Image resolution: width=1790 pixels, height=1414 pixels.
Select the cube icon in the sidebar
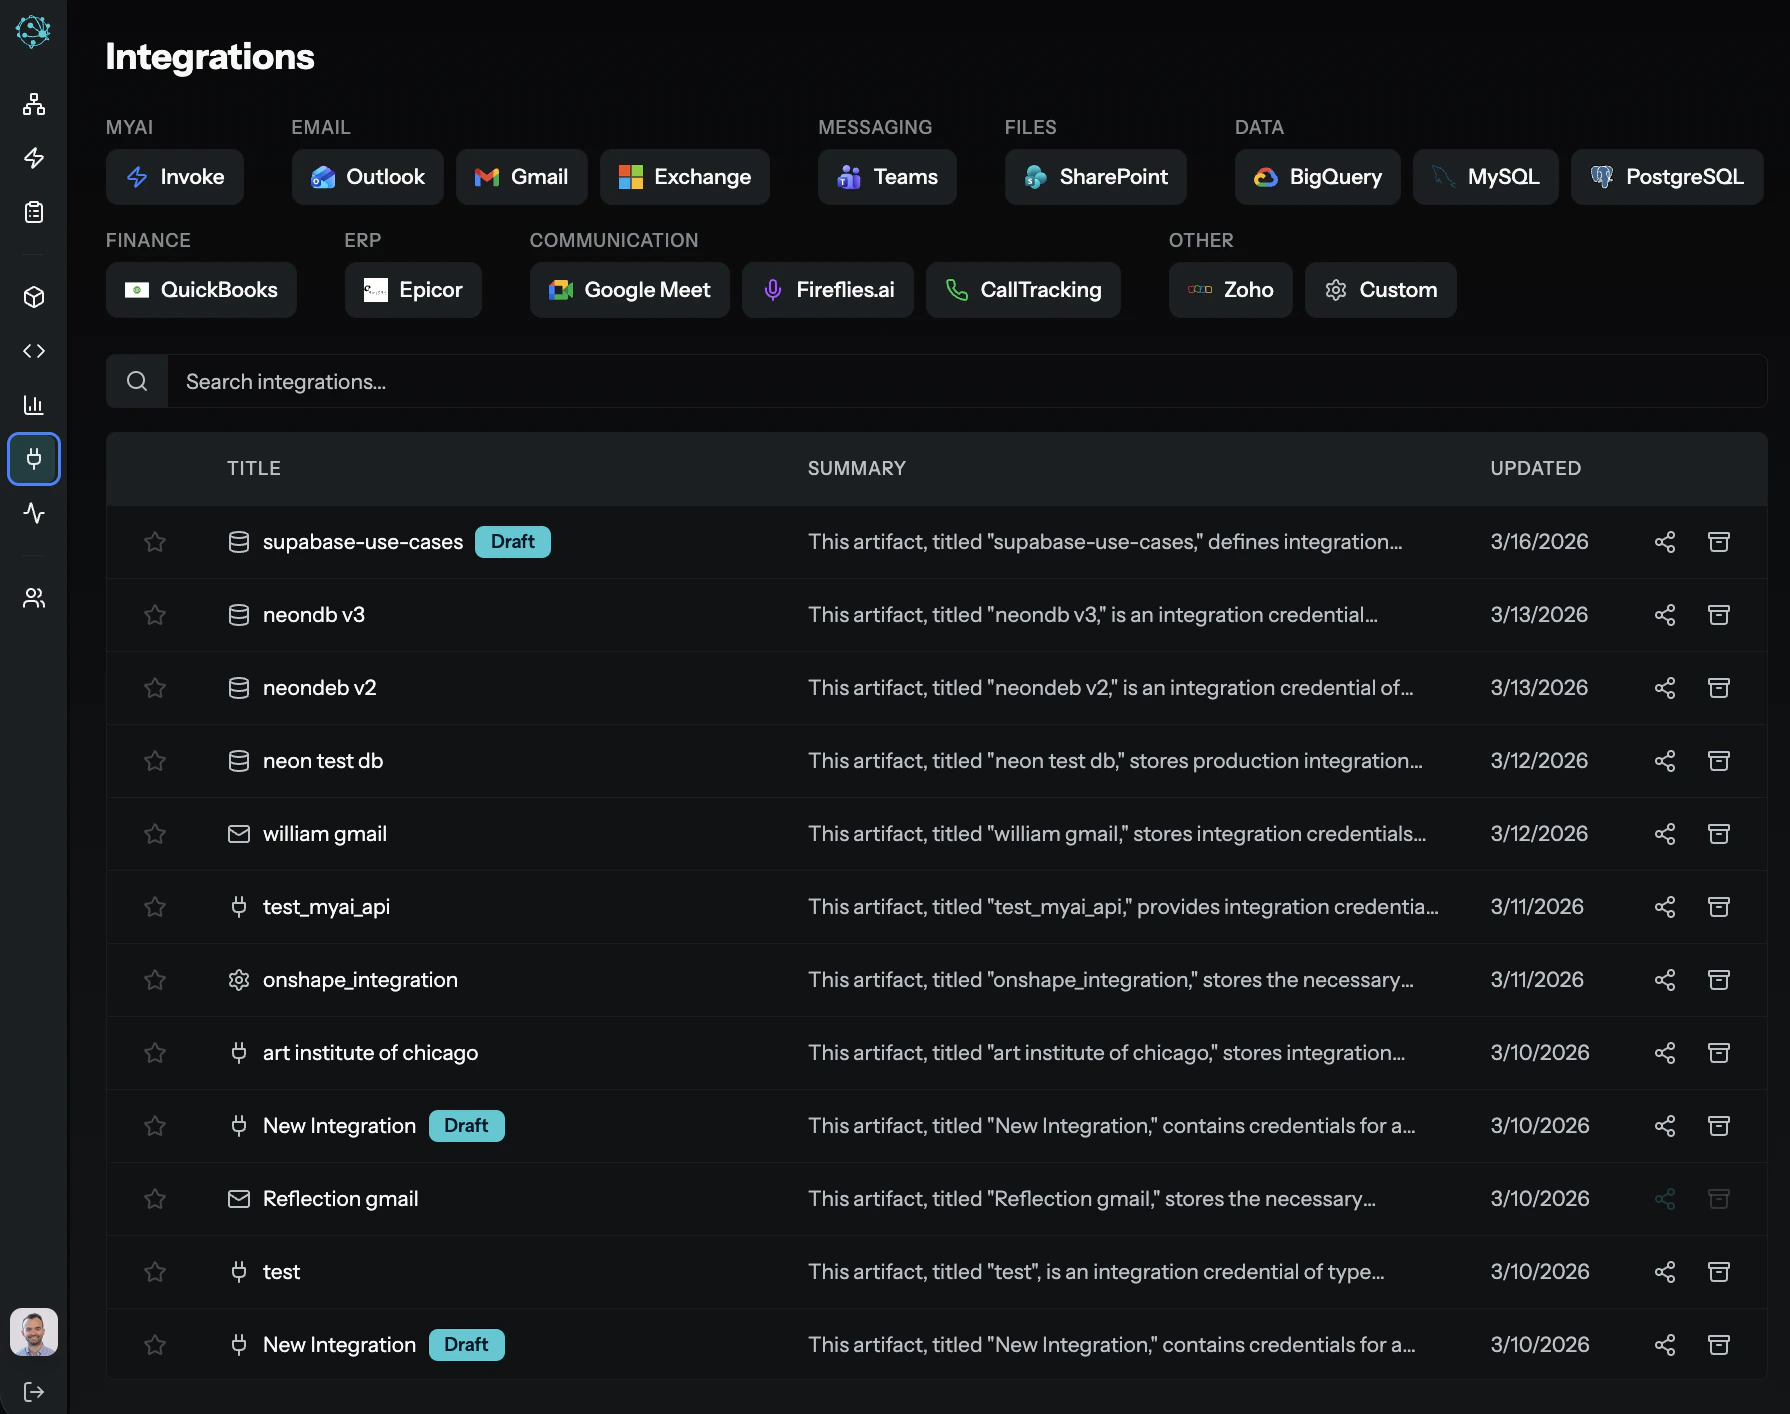(34, 297)
